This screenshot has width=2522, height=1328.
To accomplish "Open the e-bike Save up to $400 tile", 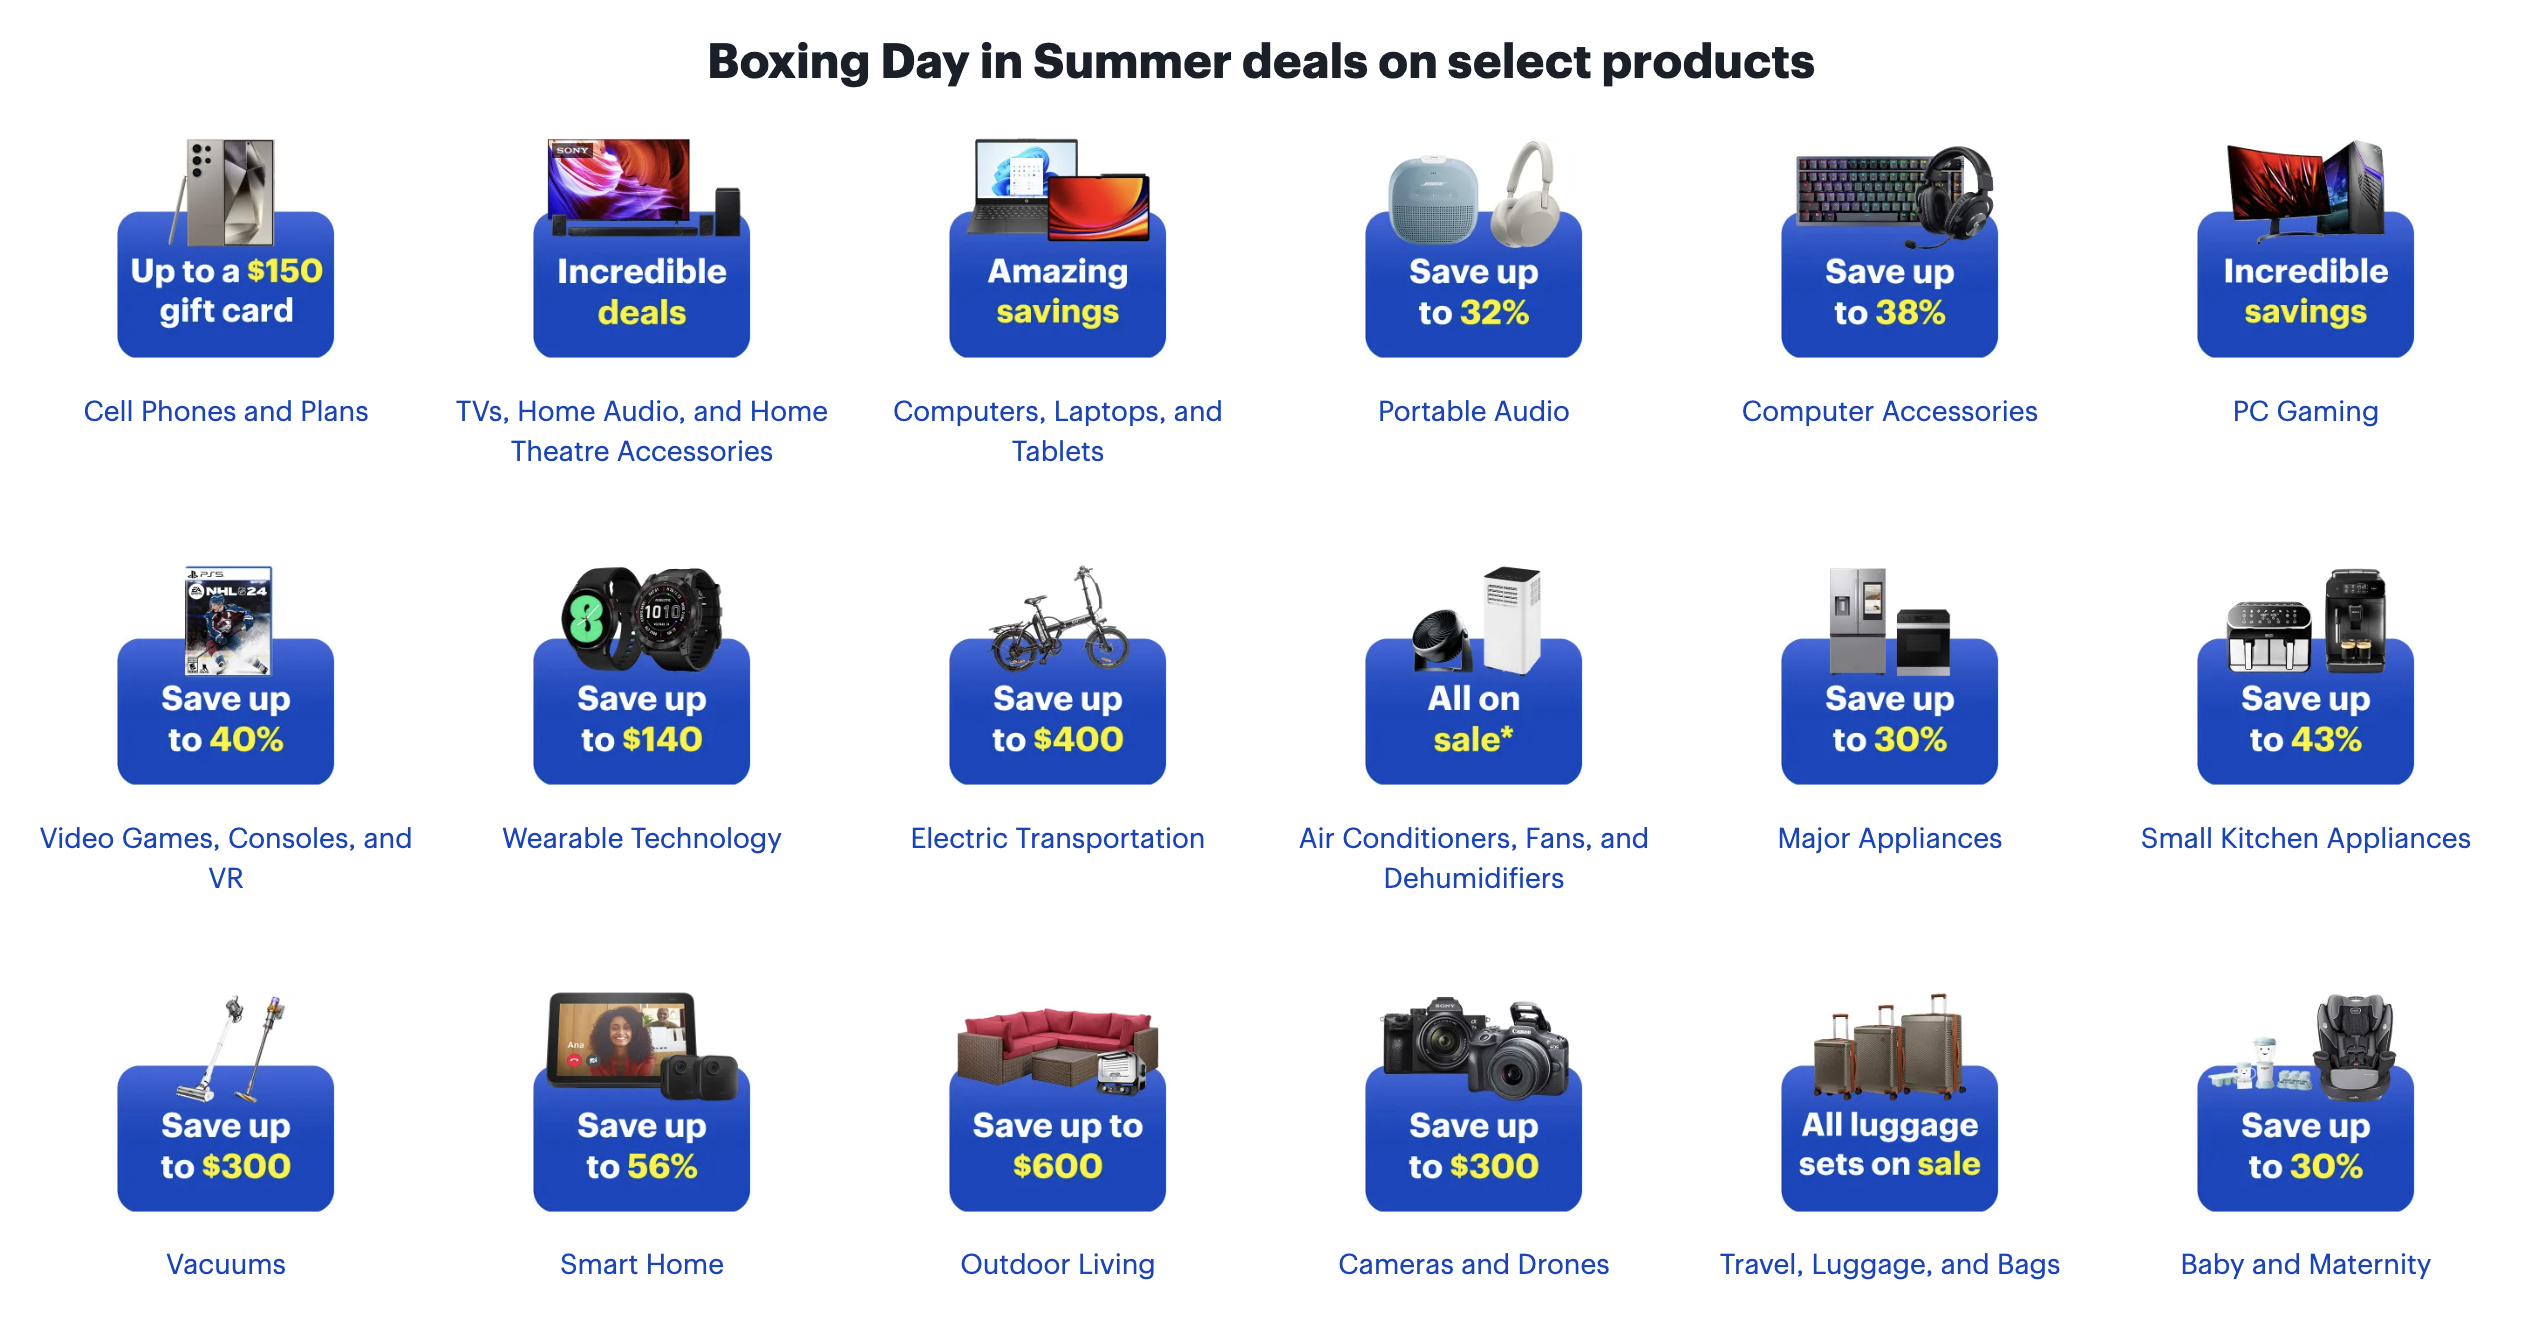I will tap(1058, 676).
